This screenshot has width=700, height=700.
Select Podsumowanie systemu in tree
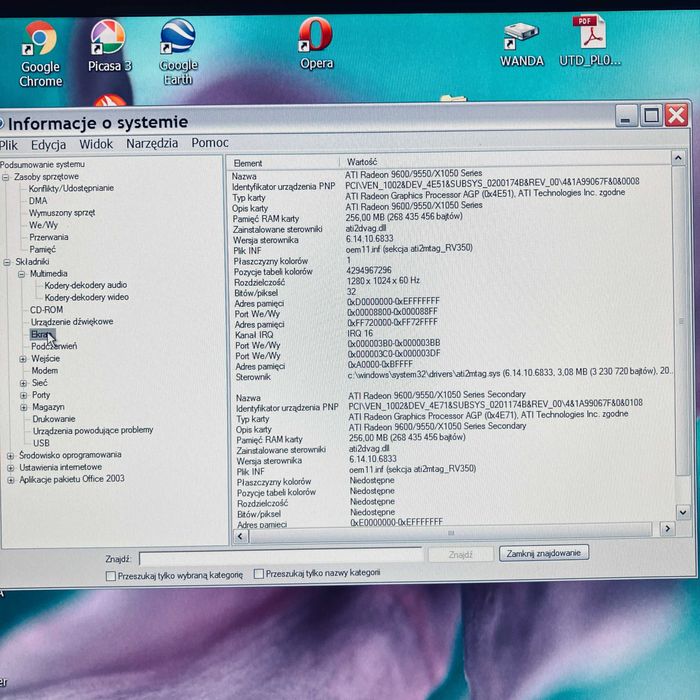coord(42,164)
